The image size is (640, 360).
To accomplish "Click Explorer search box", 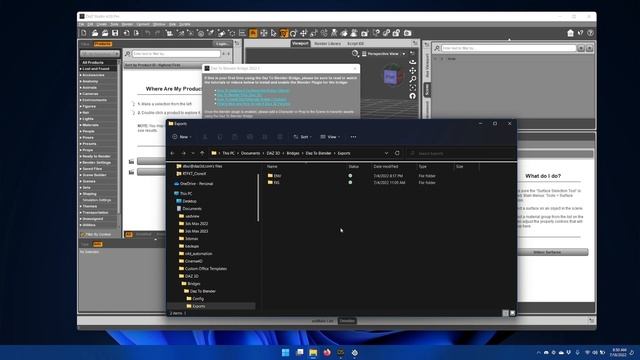I will coord(461,153).
